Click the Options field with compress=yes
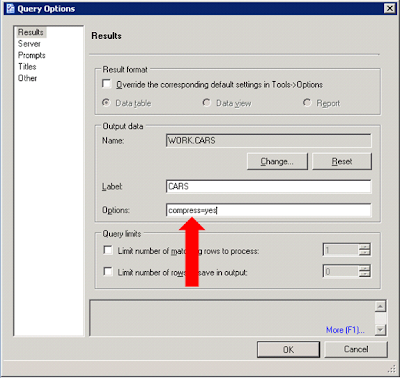Screen dimensions: 400x378 coord(268,210)
